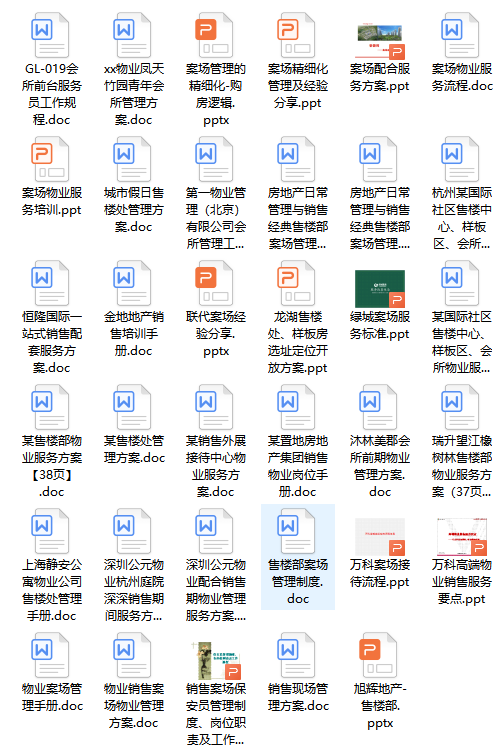Select 案场物业服务流程.doc document icon
The width and height of the screenshot is (504, 750).
click(461, 35)
